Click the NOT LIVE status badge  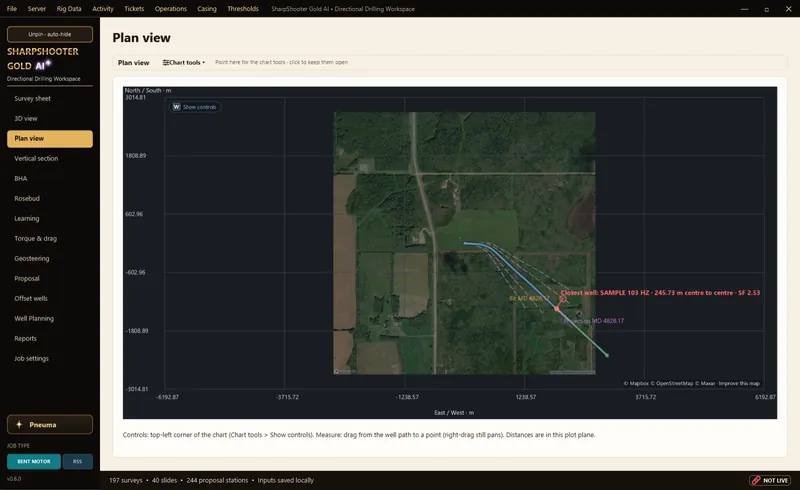[770, 480]
